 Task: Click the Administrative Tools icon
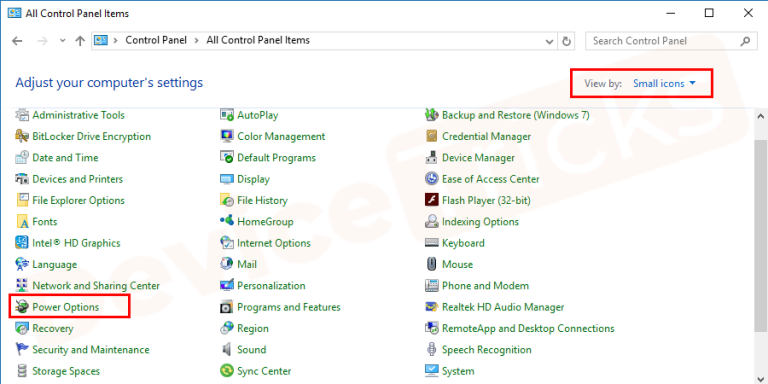22,115
